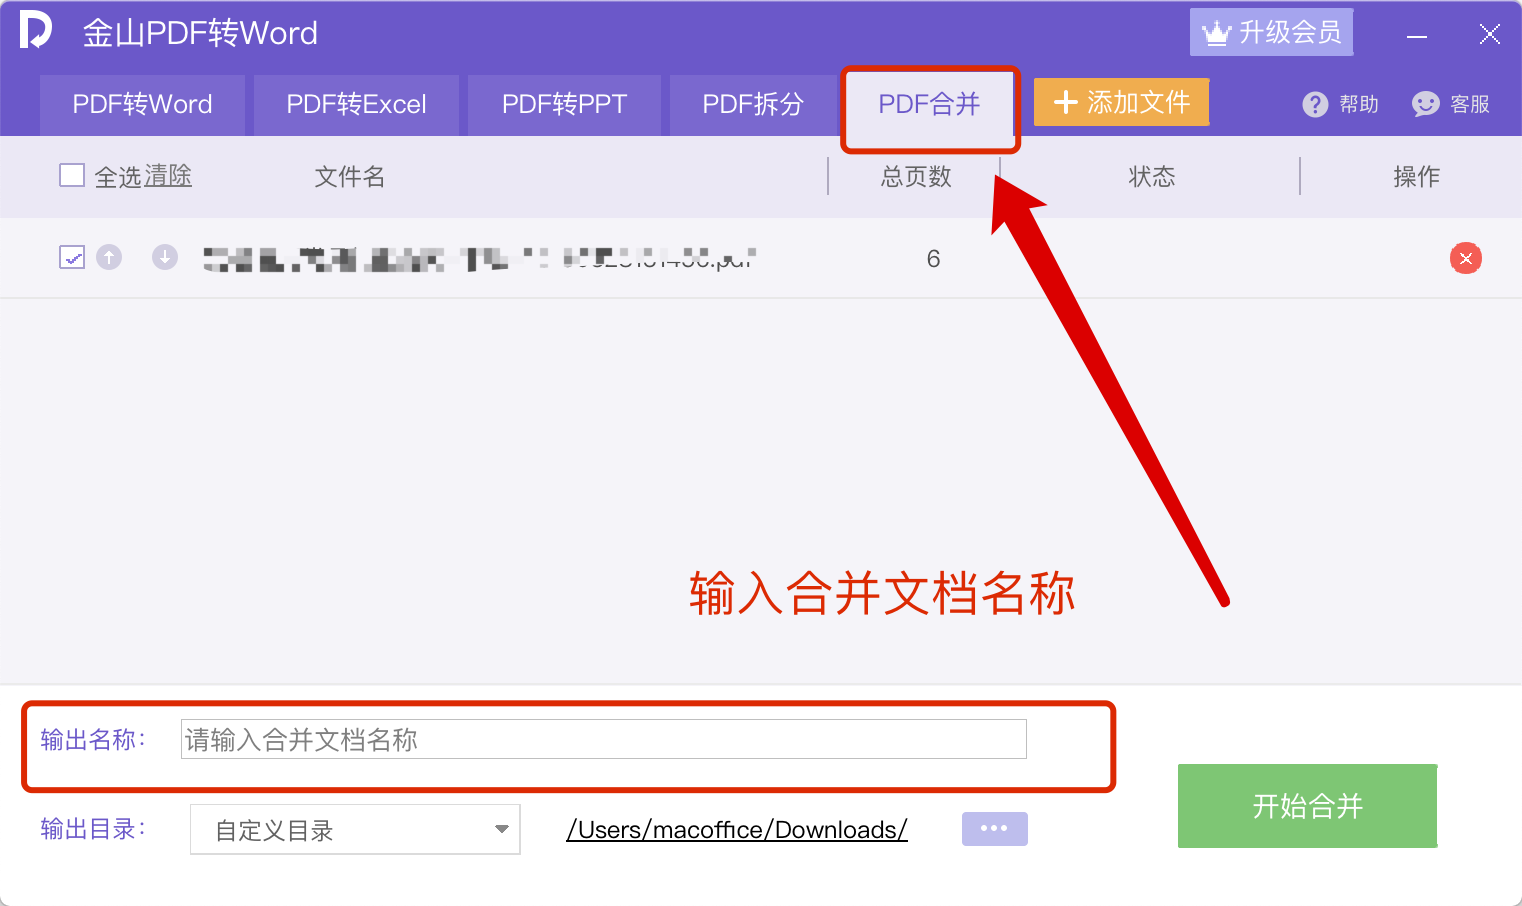
Task: Click the page count value 6
Action: (933, 259)
